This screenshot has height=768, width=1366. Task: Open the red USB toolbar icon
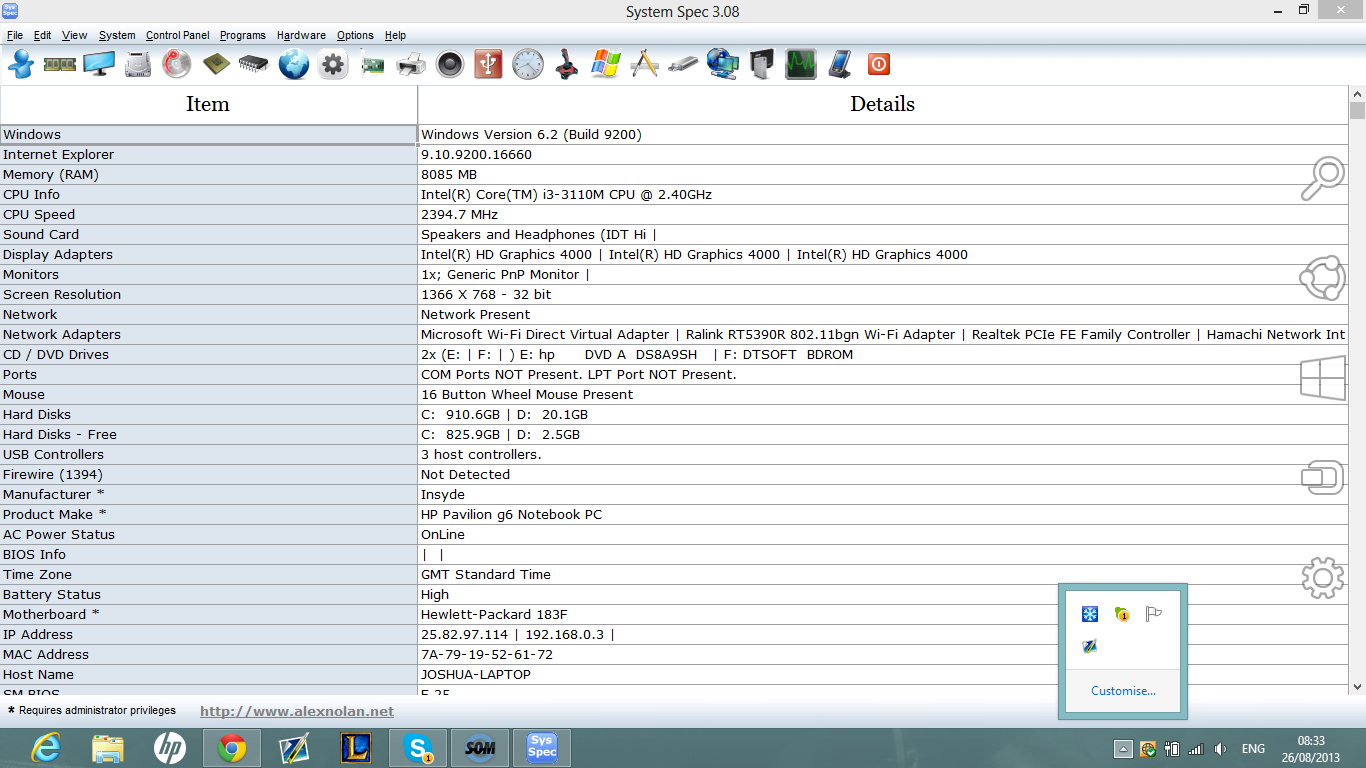(x=488, y=65)
